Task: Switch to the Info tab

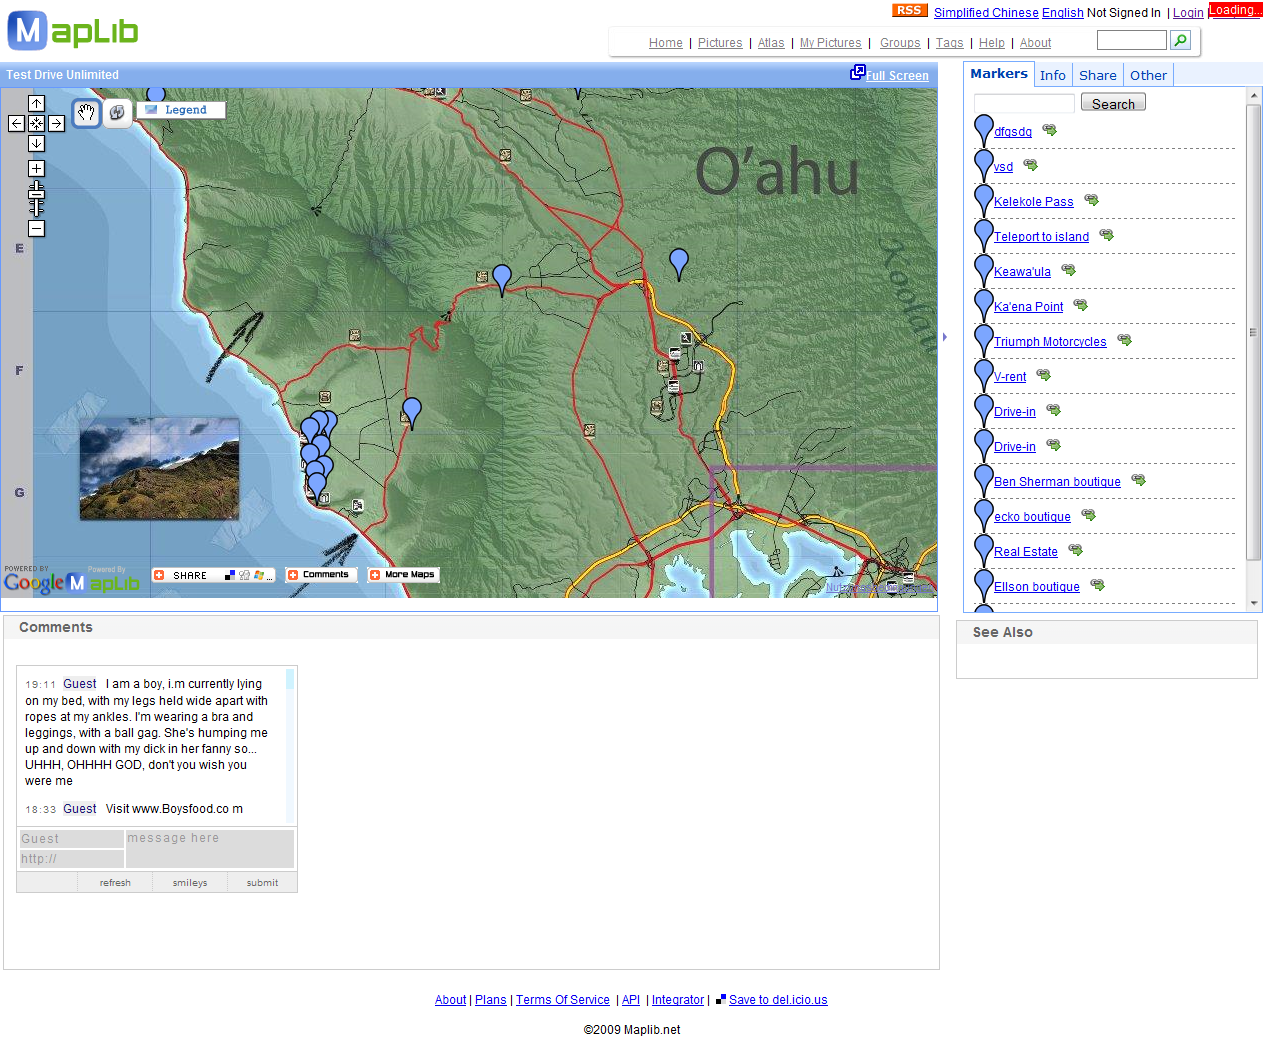Action: [1052, 75]
